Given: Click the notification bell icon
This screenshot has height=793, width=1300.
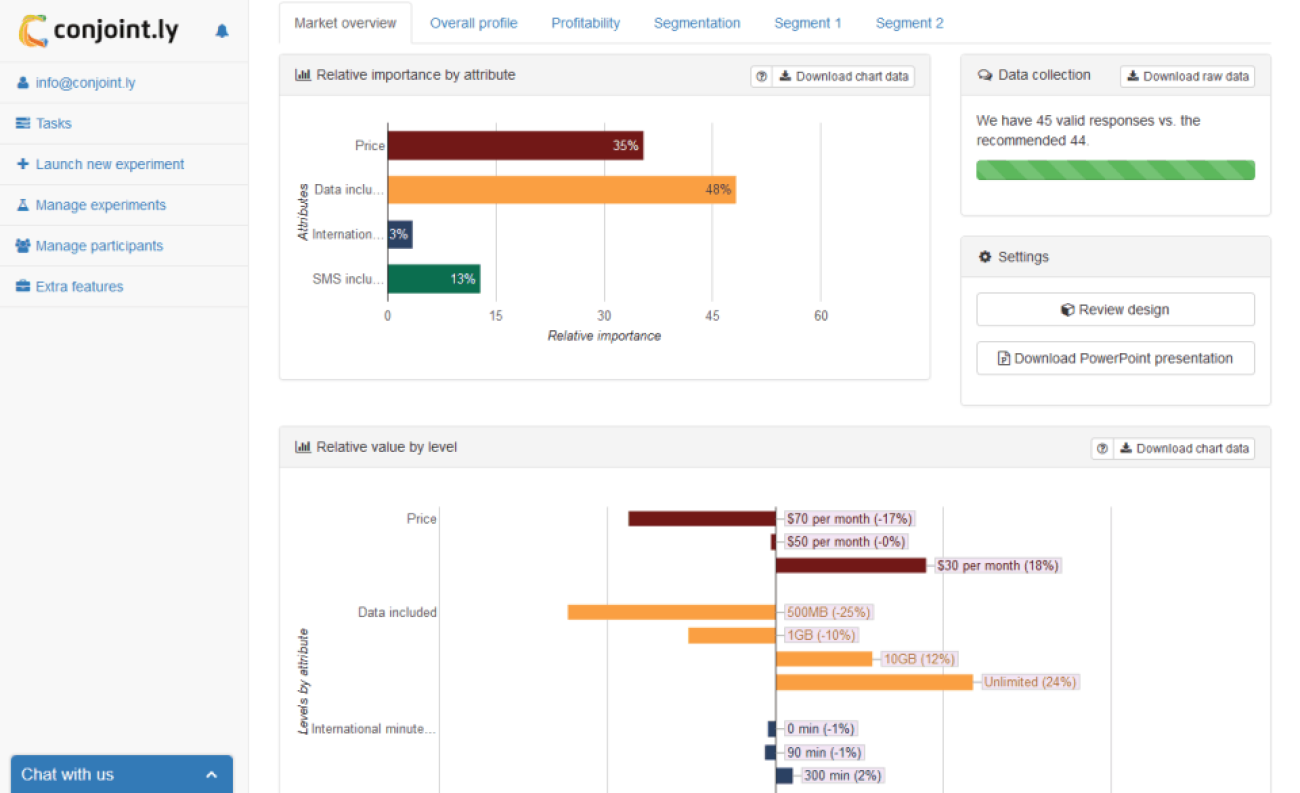Looking at the screenshot, I should [x=222, y=31].
